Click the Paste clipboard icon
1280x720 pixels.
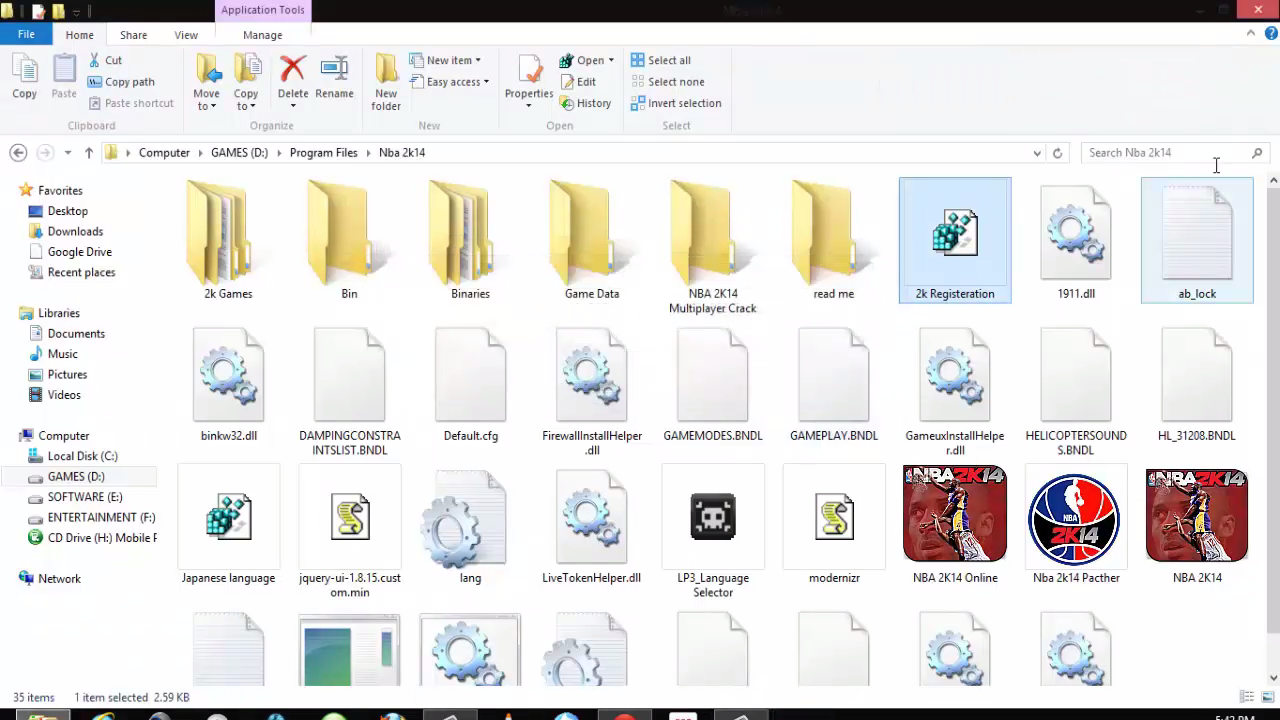(64, 77)
